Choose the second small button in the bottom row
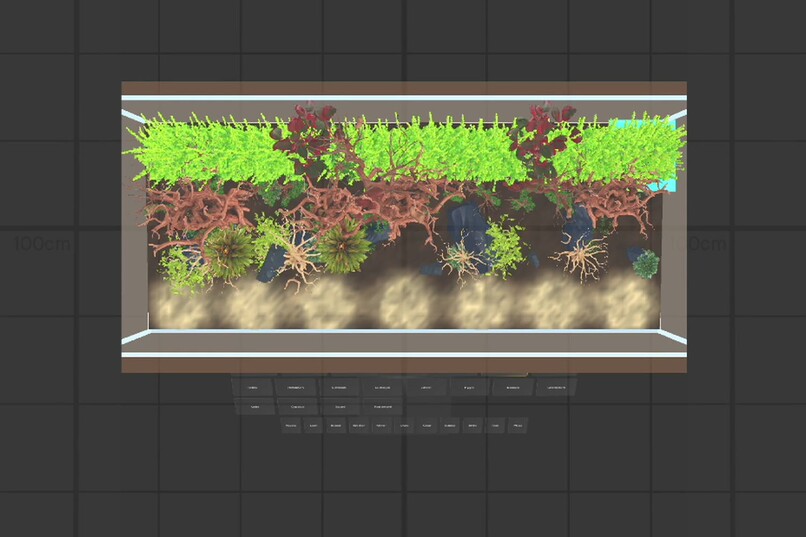This screenshot has width=806, height=537. [x=314, y=425]
